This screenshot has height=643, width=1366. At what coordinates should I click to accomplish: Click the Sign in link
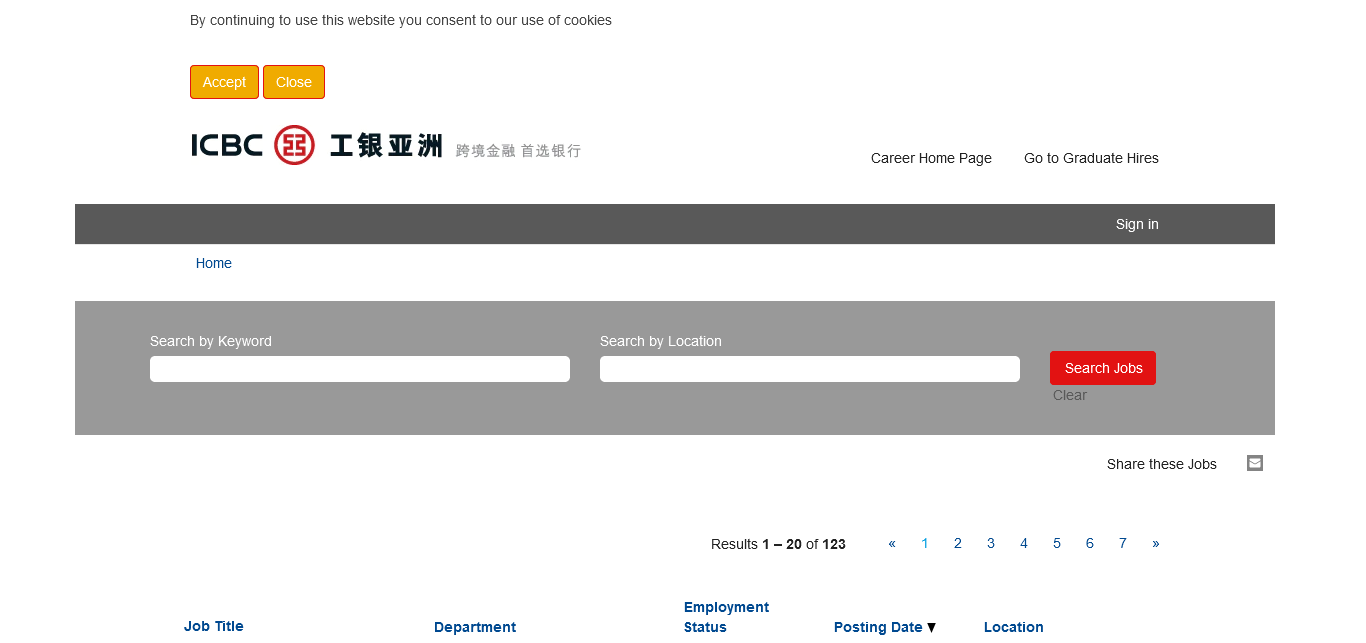point(1137,224)
